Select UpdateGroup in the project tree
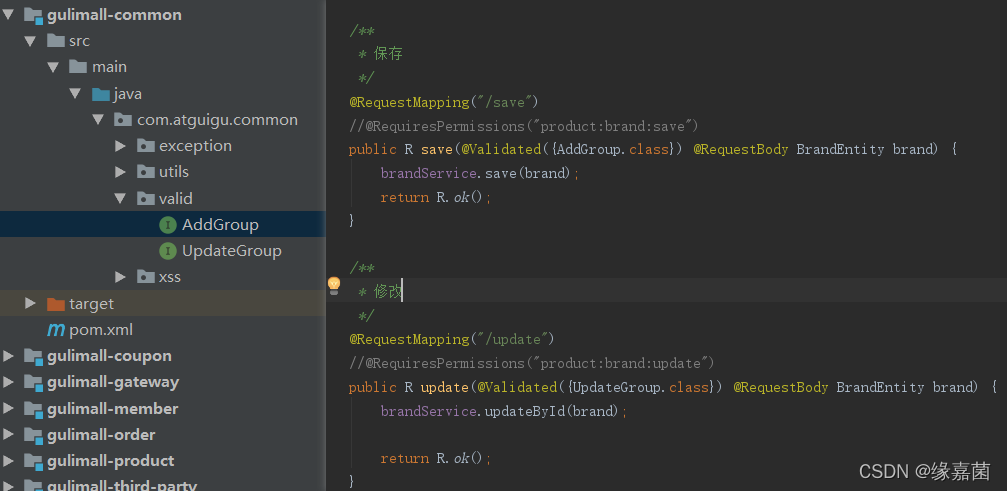Screen dimensions: 1007x491 pos(232,251)
